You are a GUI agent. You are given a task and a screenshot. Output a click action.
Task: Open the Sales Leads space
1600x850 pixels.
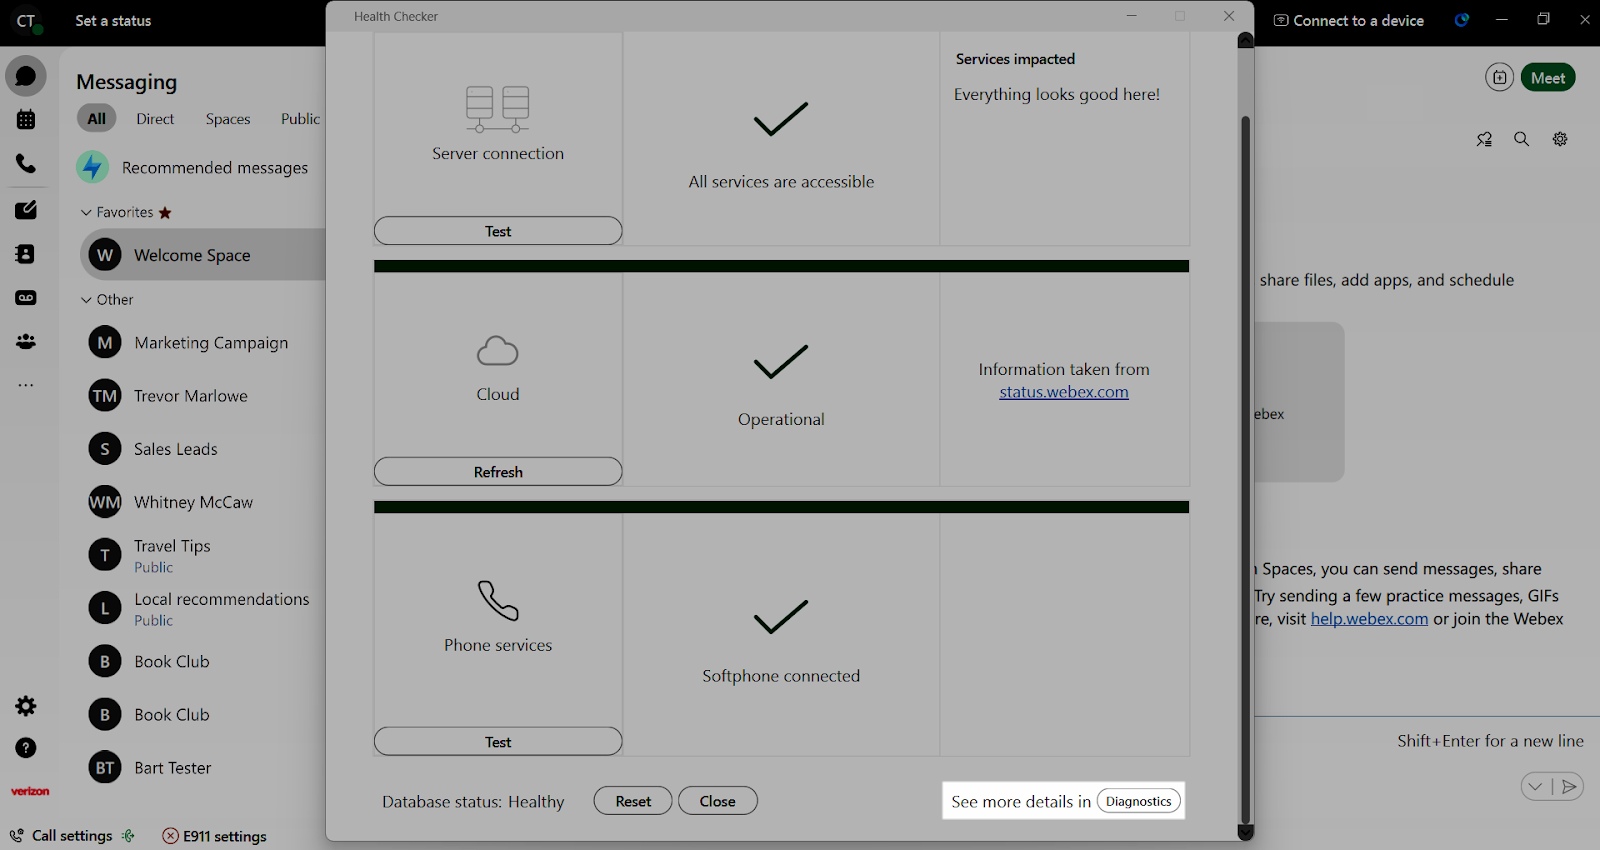pyautogui.click(x=203, y=449)
